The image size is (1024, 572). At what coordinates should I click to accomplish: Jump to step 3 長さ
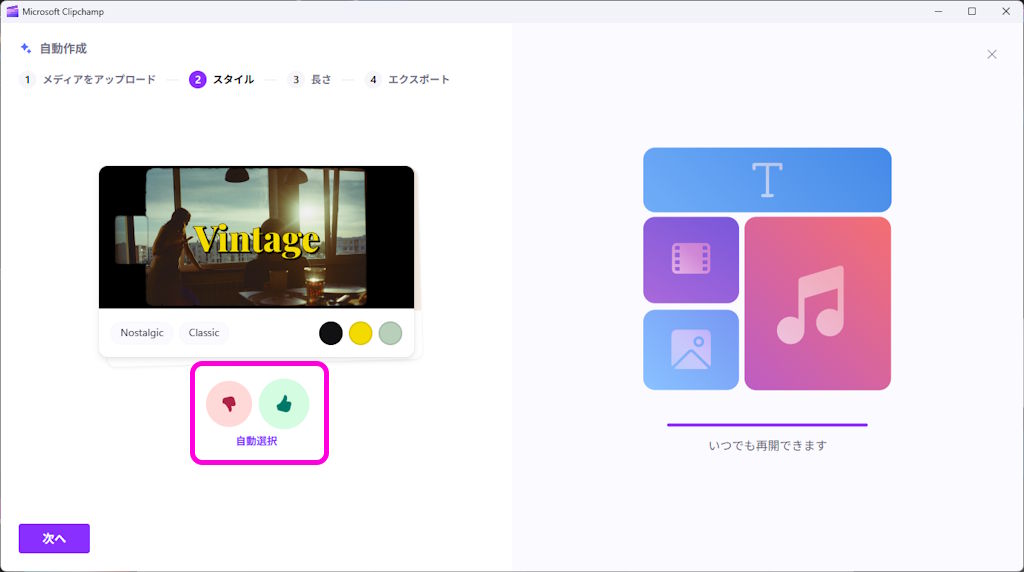tap(310, 80)
